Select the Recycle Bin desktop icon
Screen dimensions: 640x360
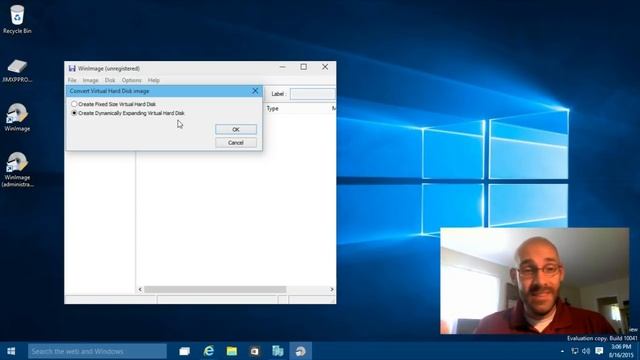click(x=17, y=19)
